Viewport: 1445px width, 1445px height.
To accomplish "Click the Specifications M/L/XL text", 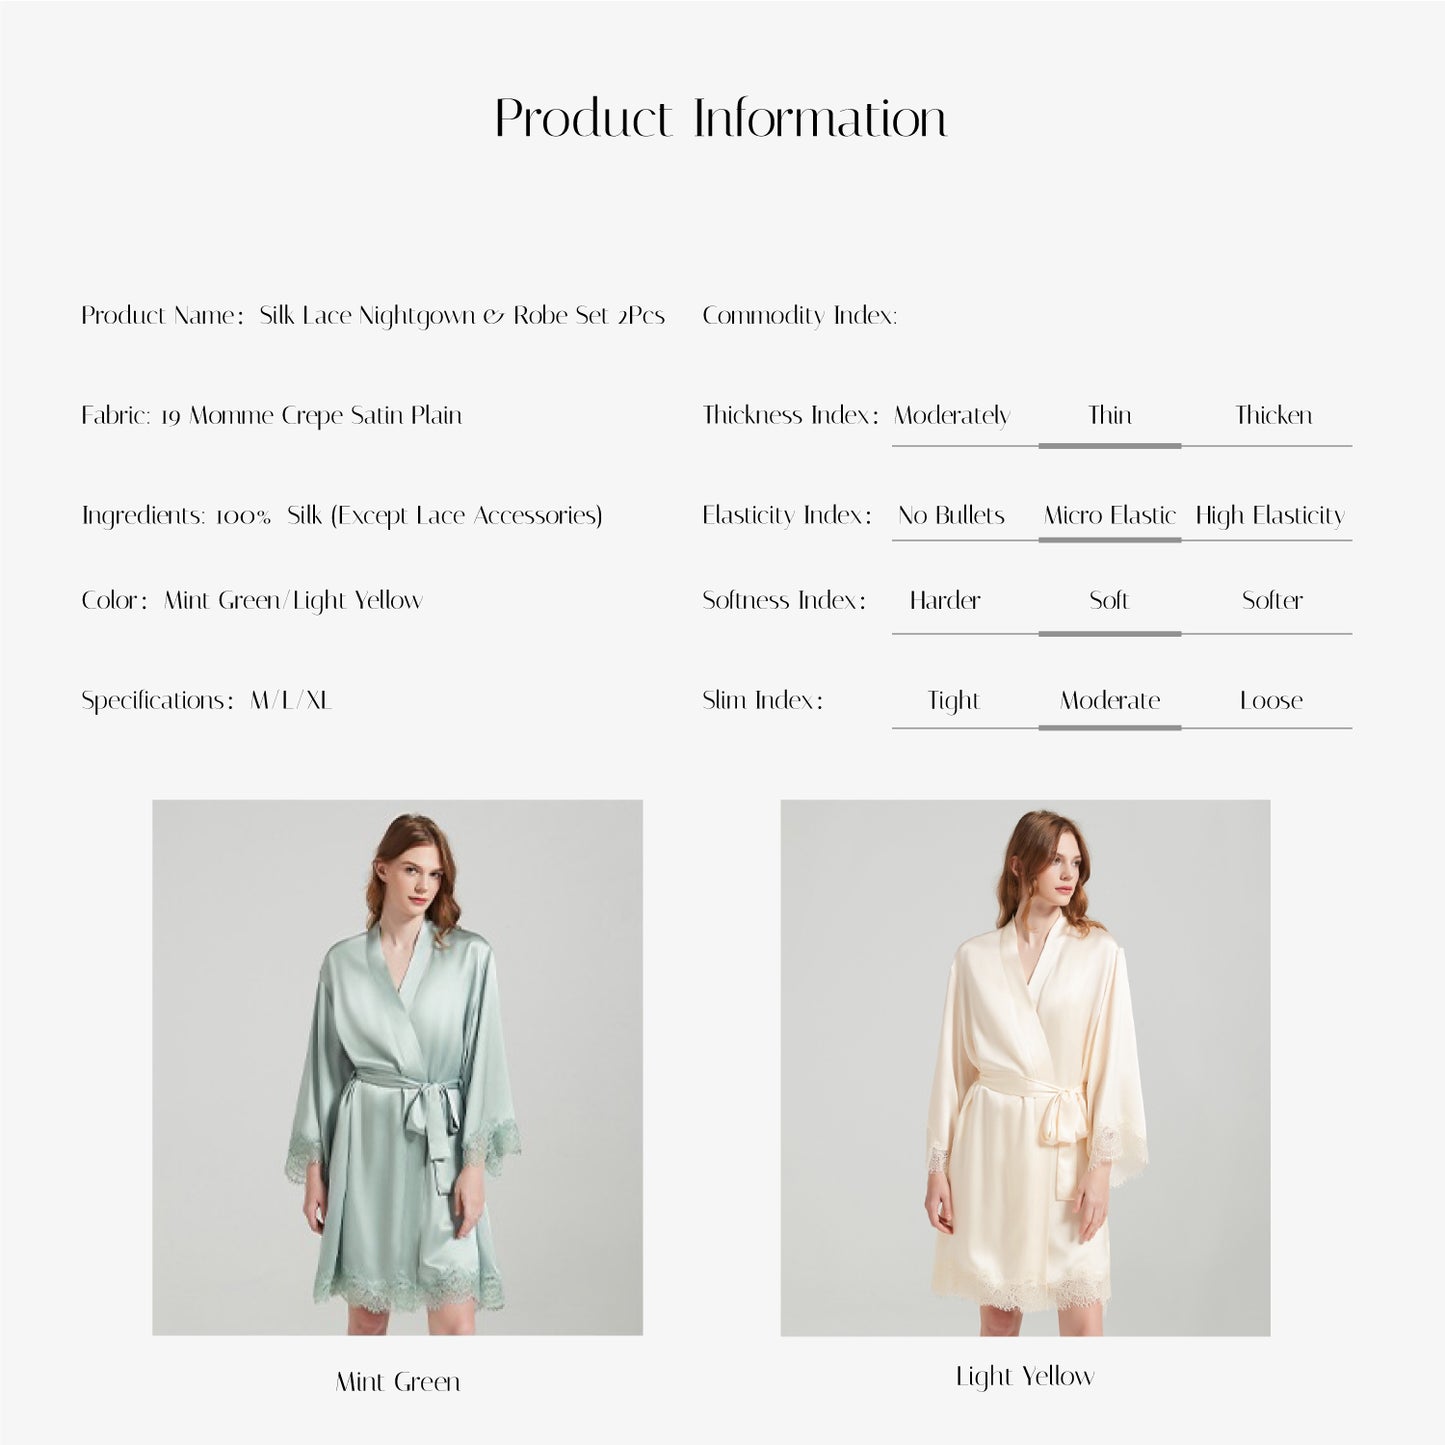I will pos(206,700).
